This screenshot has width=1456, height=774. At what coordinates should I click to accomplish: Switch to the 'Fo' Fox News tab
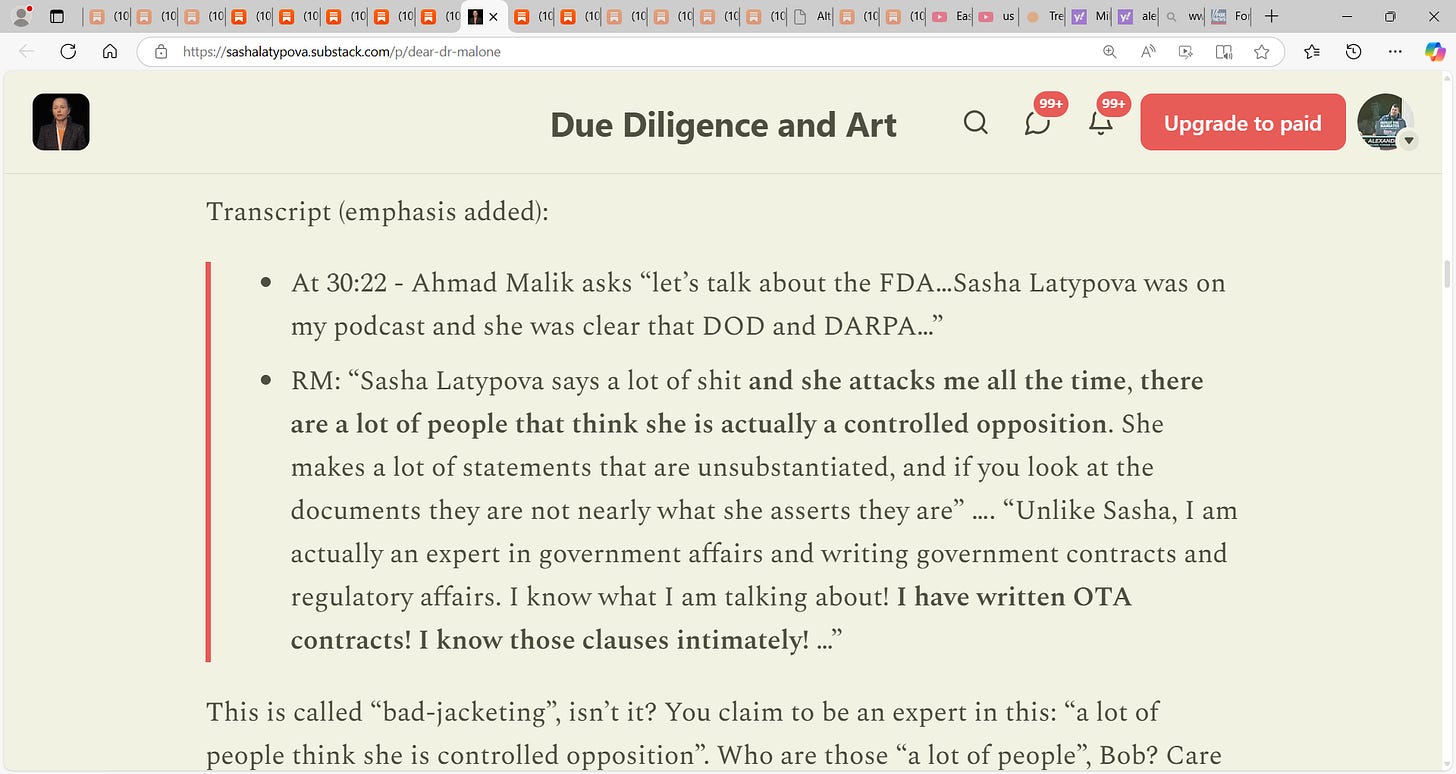pyautogui.click(x=1230, y=16)
